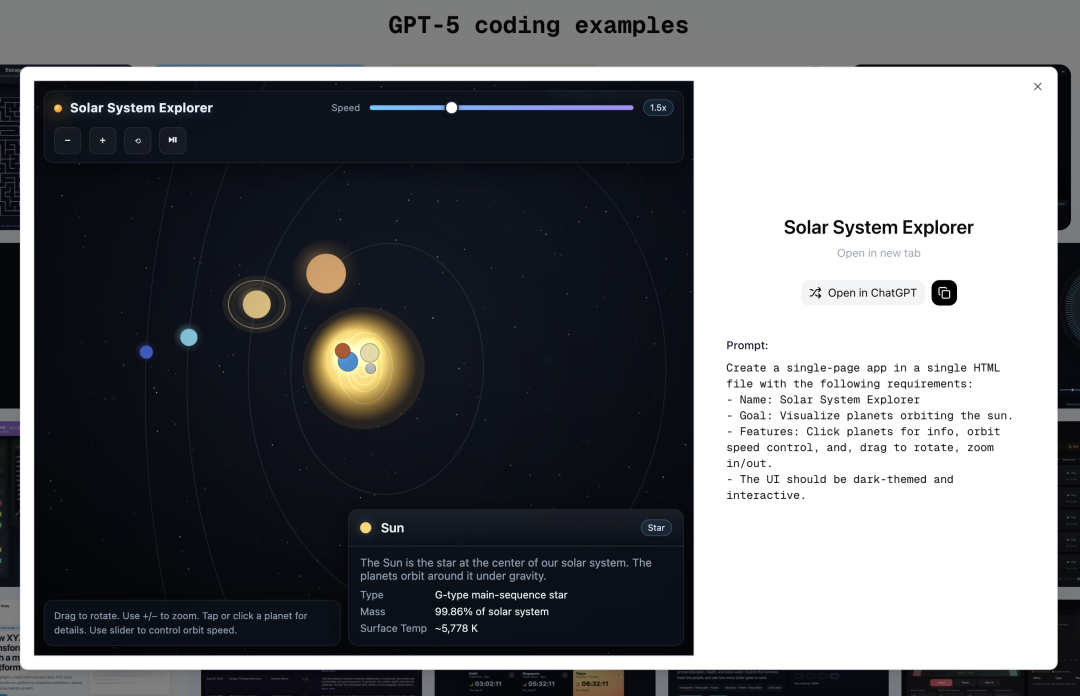Click the Drag to rotate hint text

point(181,623)
